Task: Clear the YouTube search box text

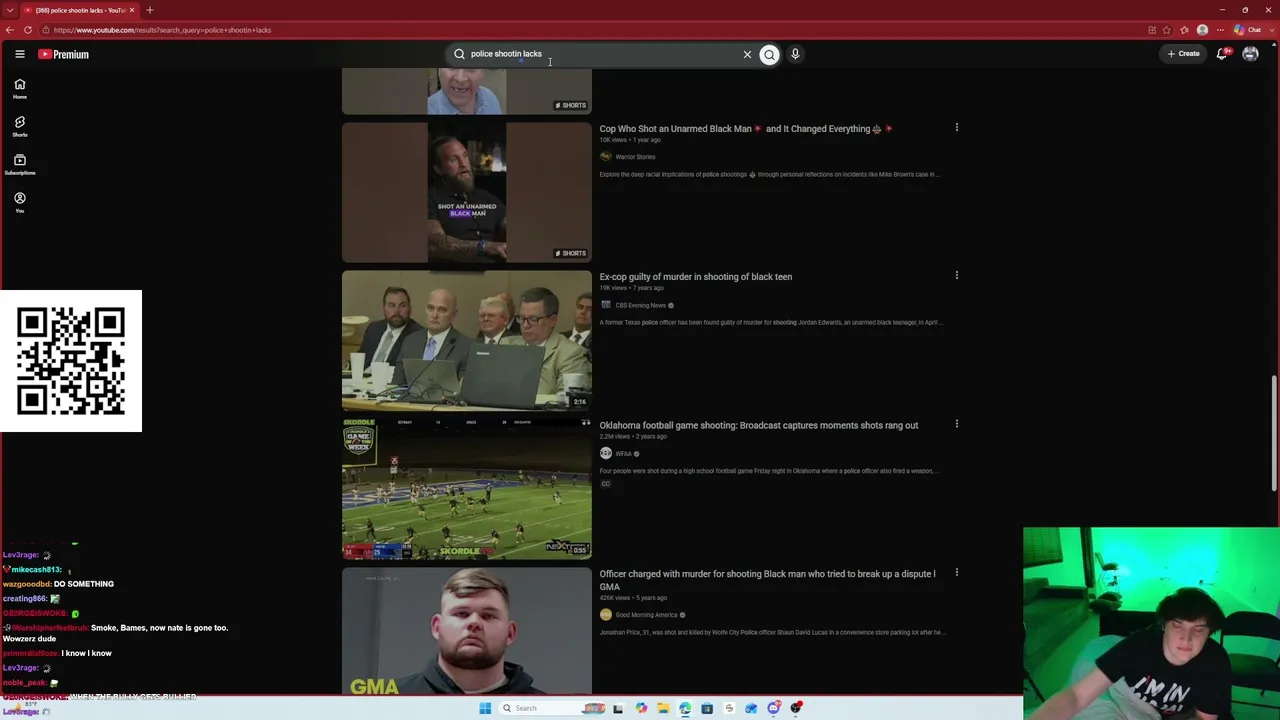Action: coord(747,54)
